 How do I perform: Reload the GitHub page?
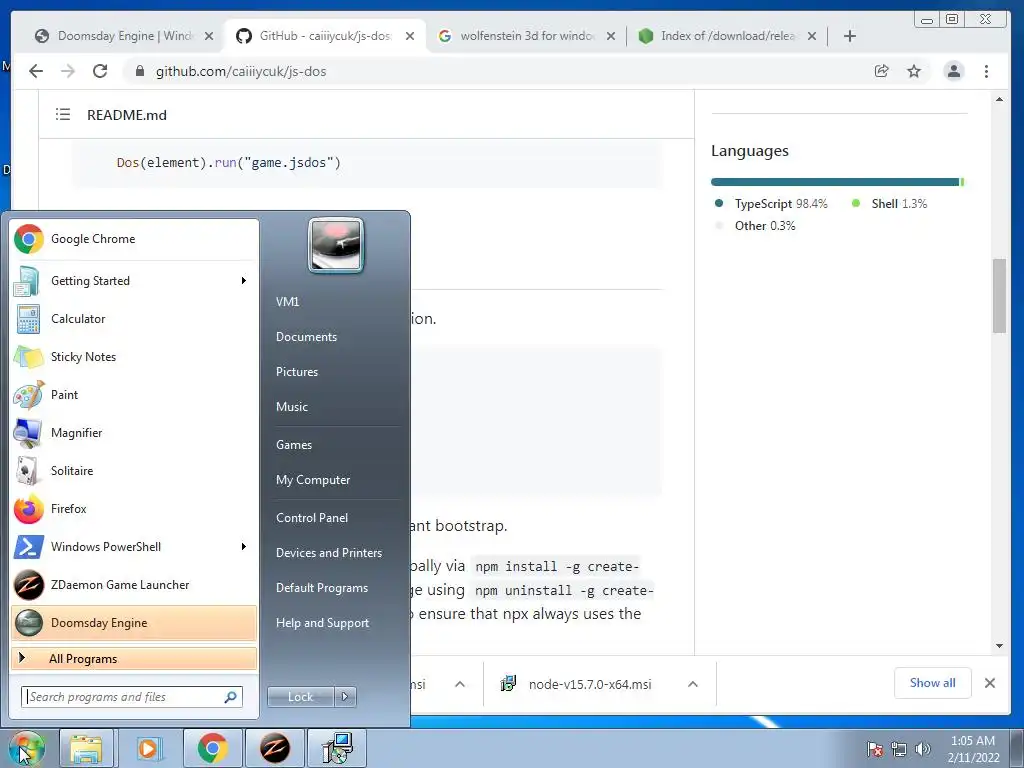[100, 71]
